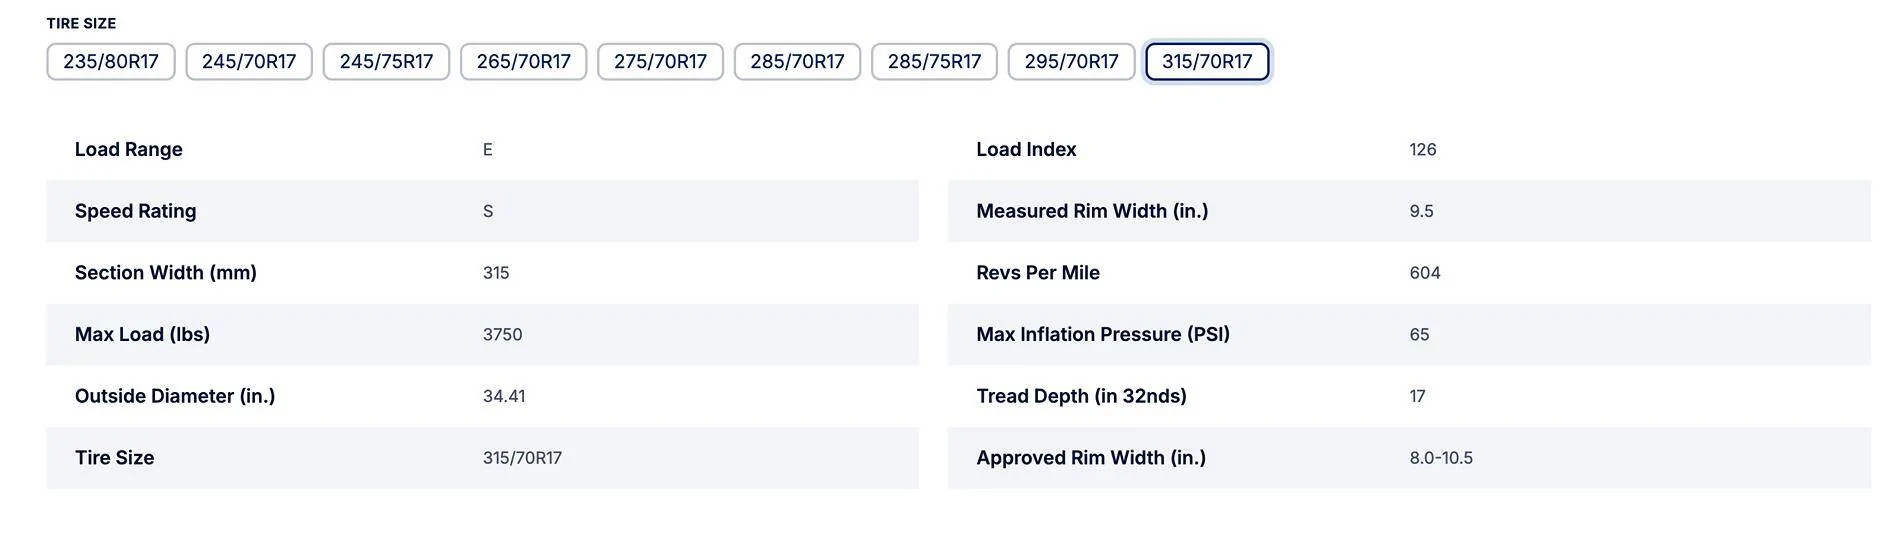Choose the 245/75R17 size option
Image resolution: width=1900 pixels, height=548 pixels.
click(386, 62)
